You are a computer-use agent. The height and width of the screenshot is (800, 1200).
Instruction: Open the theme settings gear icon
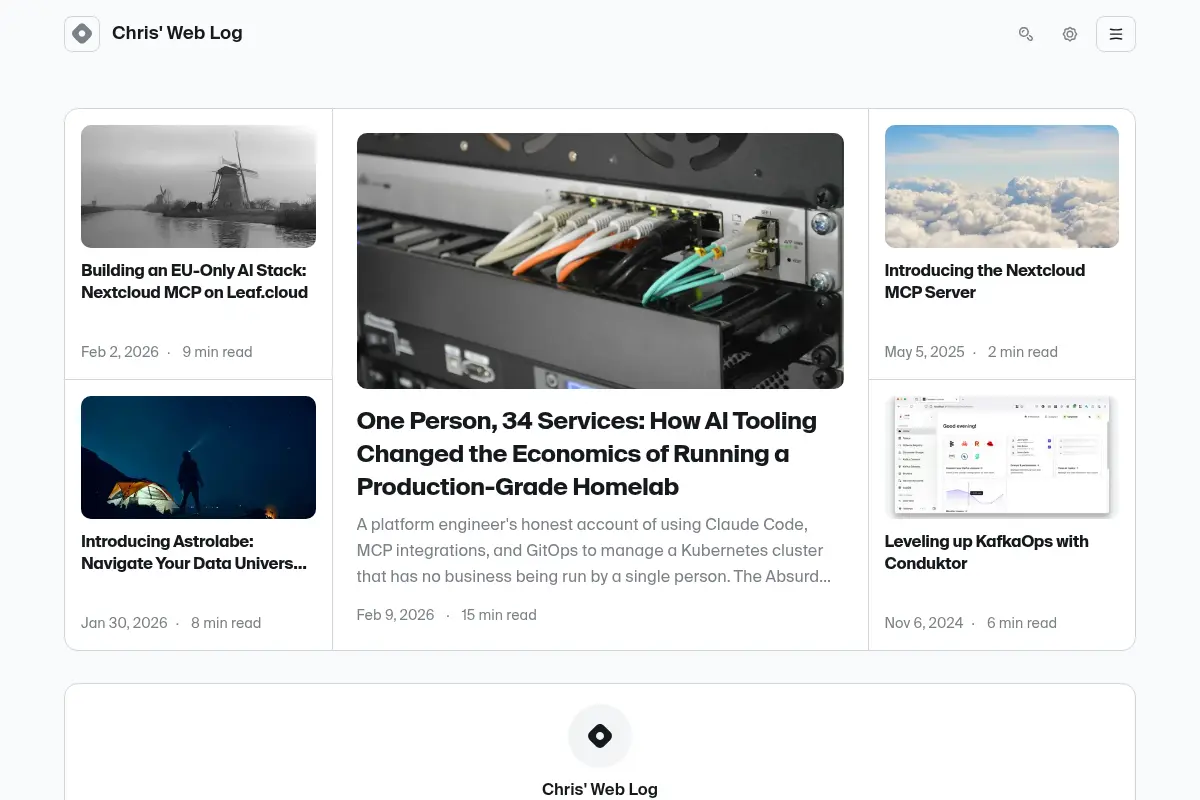pyautogui.click(x=1070, y=34)
